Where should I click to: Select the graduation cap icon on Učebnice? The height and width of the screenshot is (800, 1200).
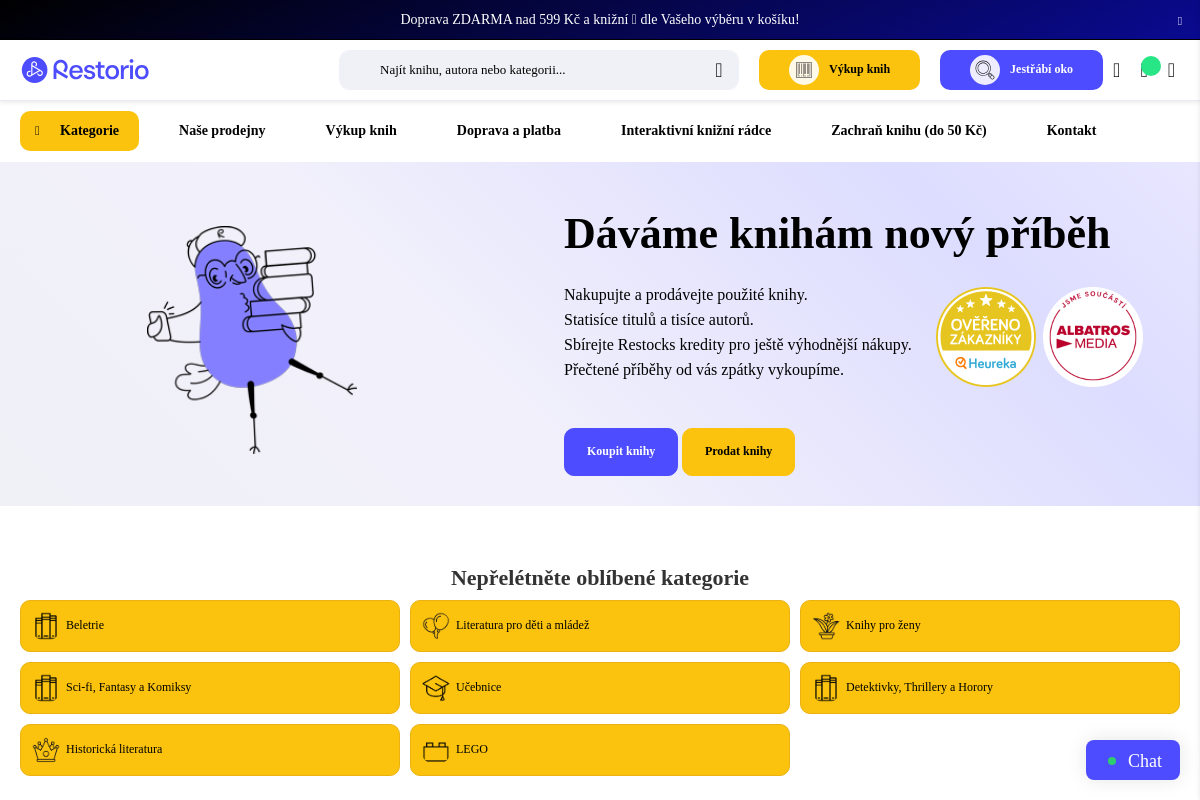[435, 687]
